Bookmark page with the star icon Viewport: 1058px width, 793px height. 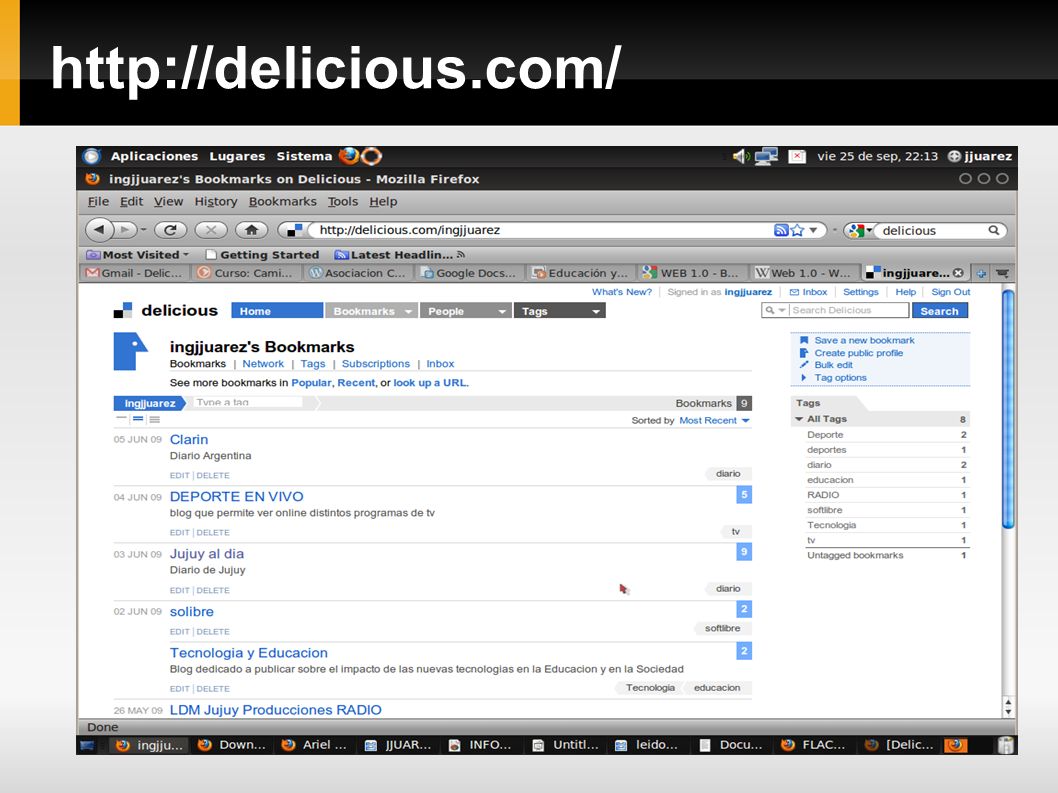point(798,230)
